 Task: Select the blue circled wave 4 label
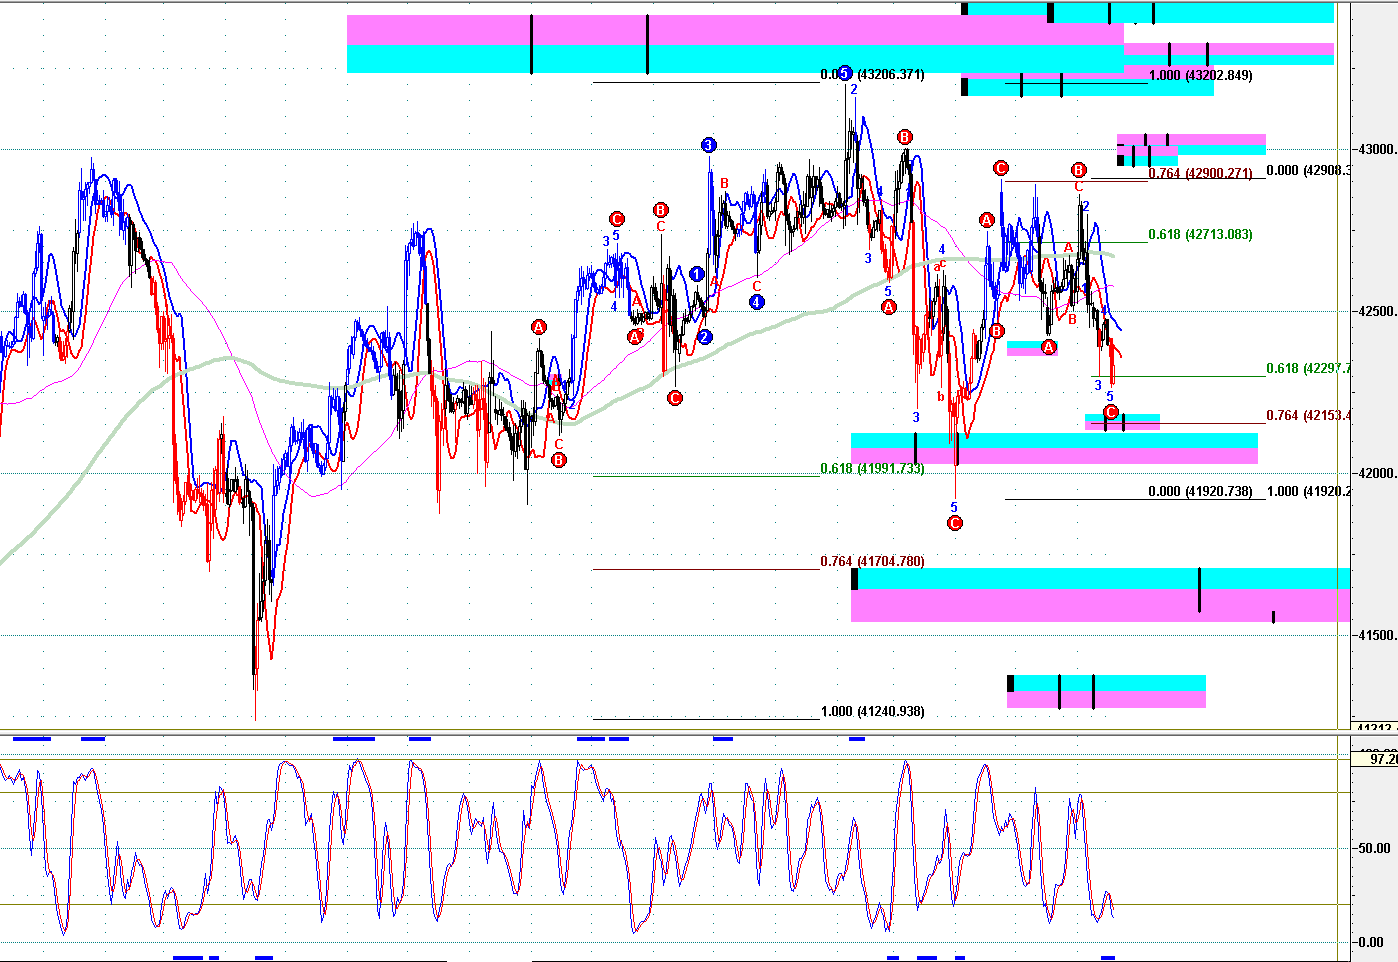[757, 302]
